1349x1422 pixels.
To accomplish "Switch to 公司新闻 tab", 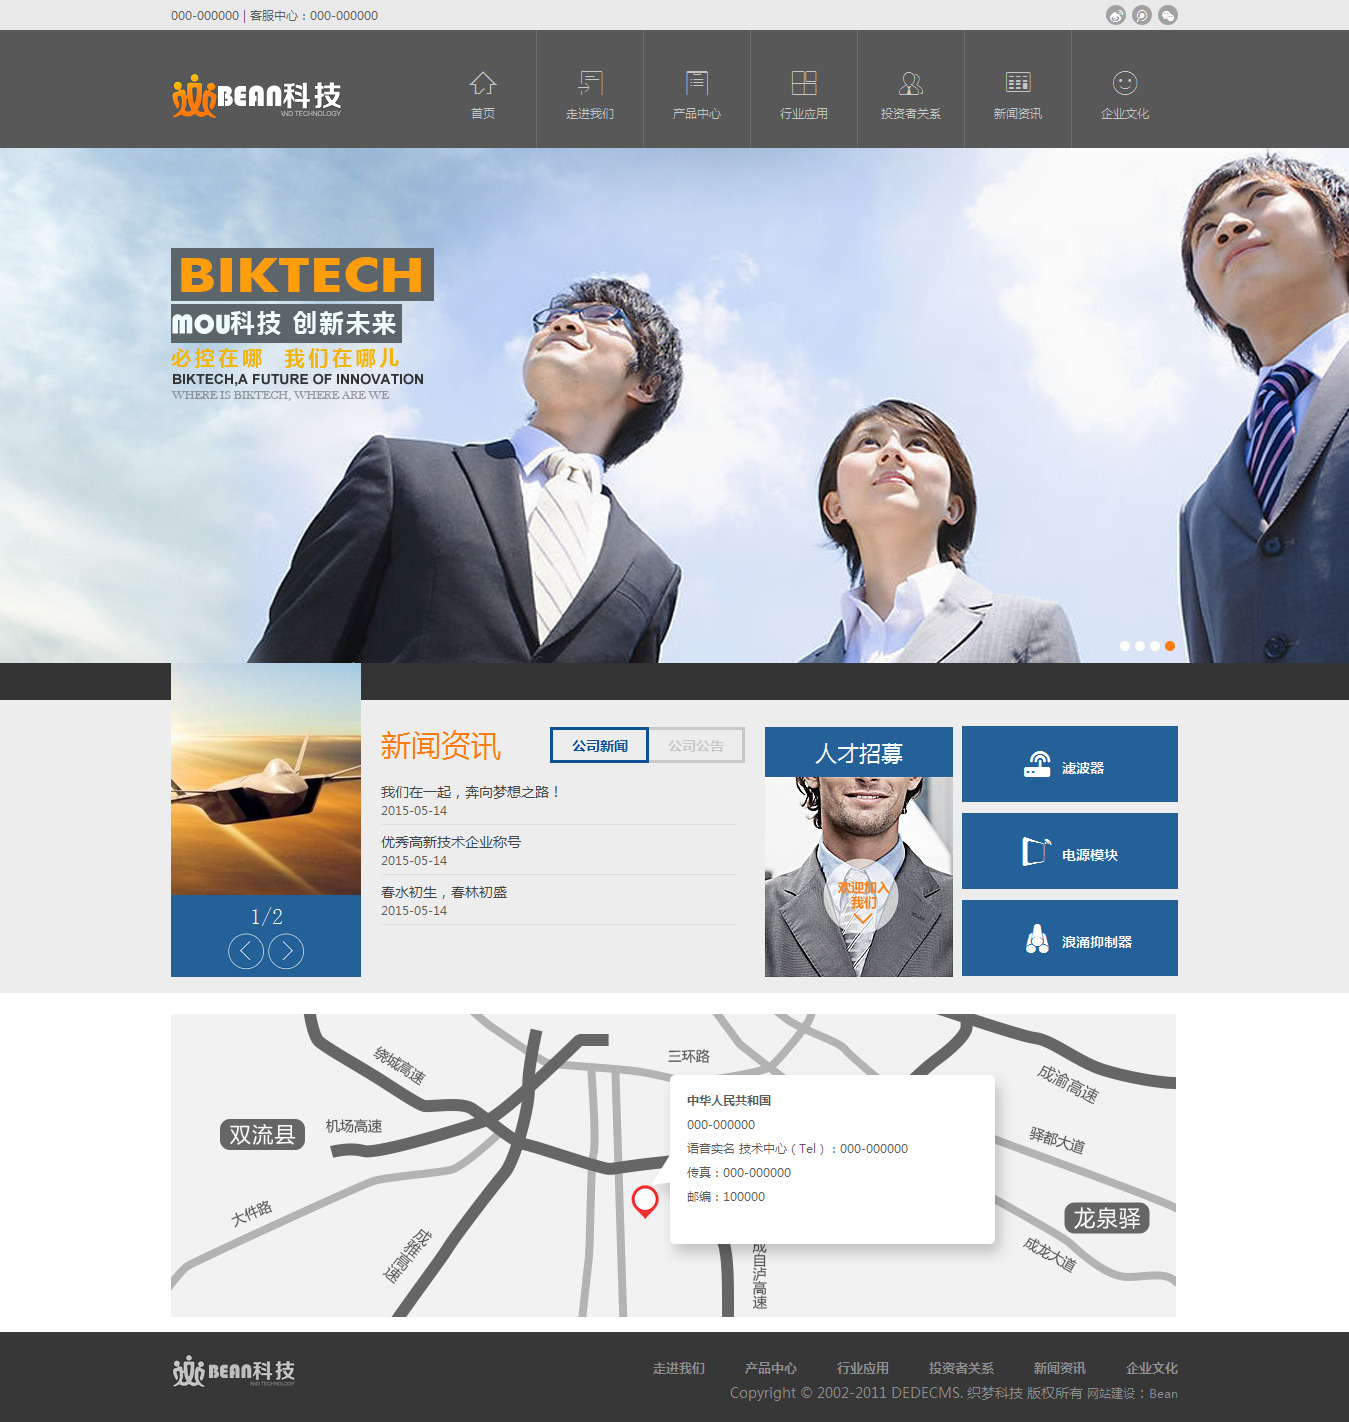I will [x=599, y=746].
